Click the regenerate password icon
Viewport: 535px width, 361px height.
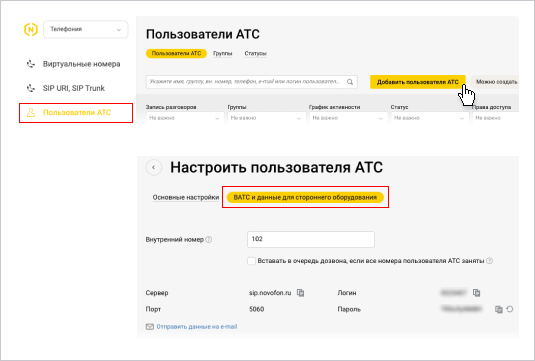pyautogui.click(x=510, y=309)
